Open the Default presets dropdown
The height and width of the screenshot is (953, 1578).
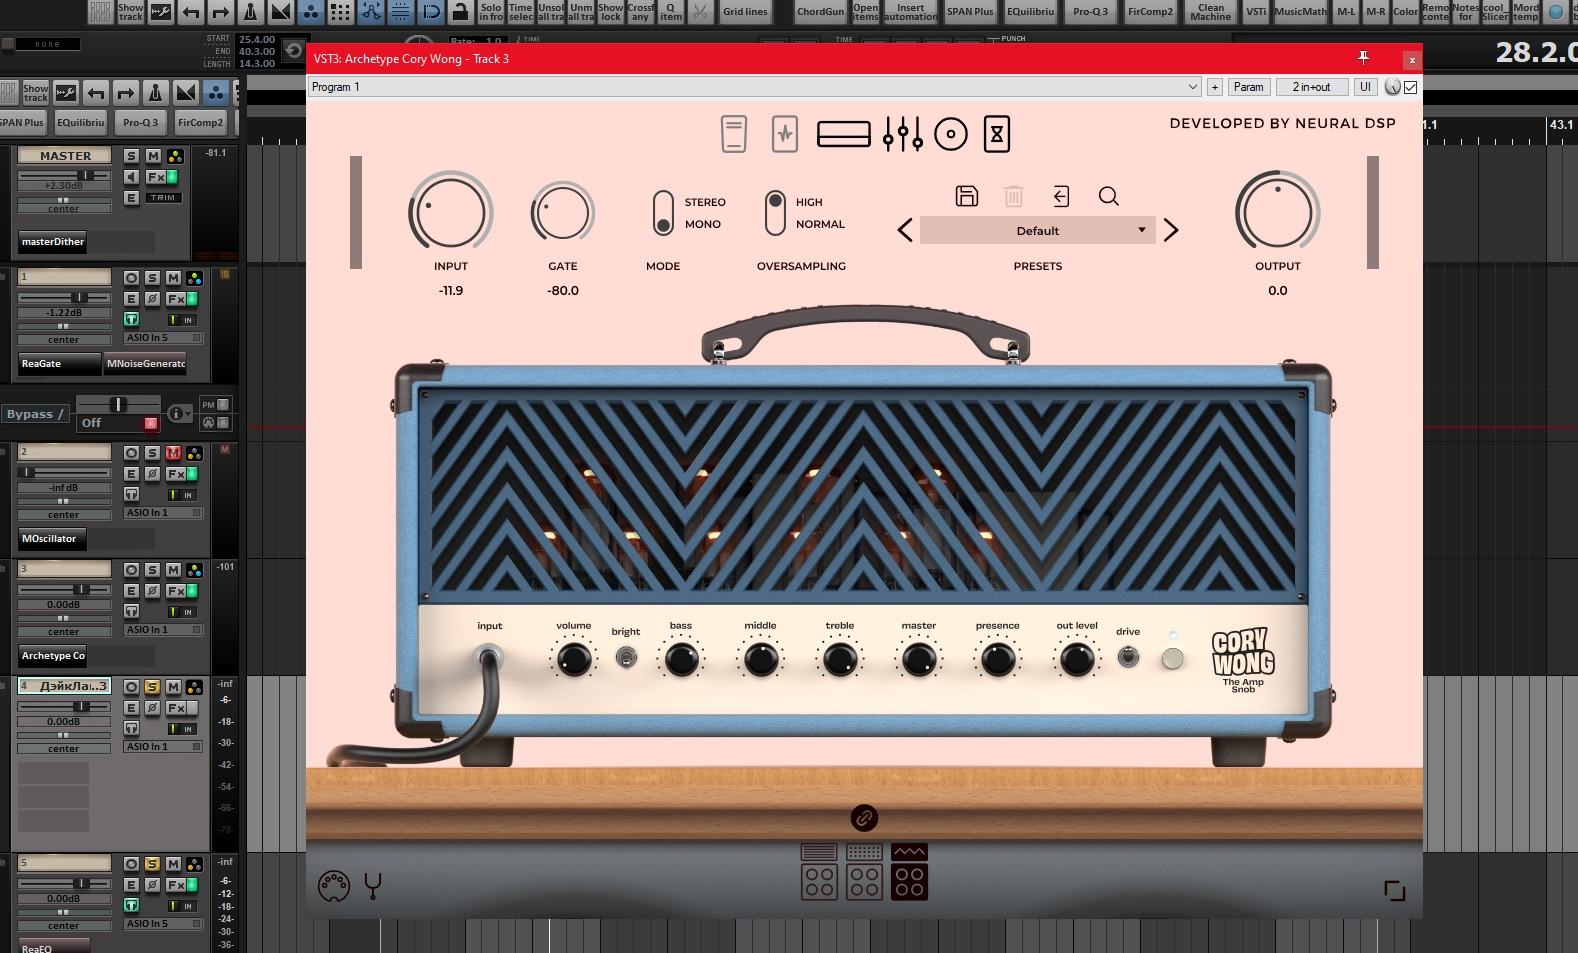[x=1037, y=231]
